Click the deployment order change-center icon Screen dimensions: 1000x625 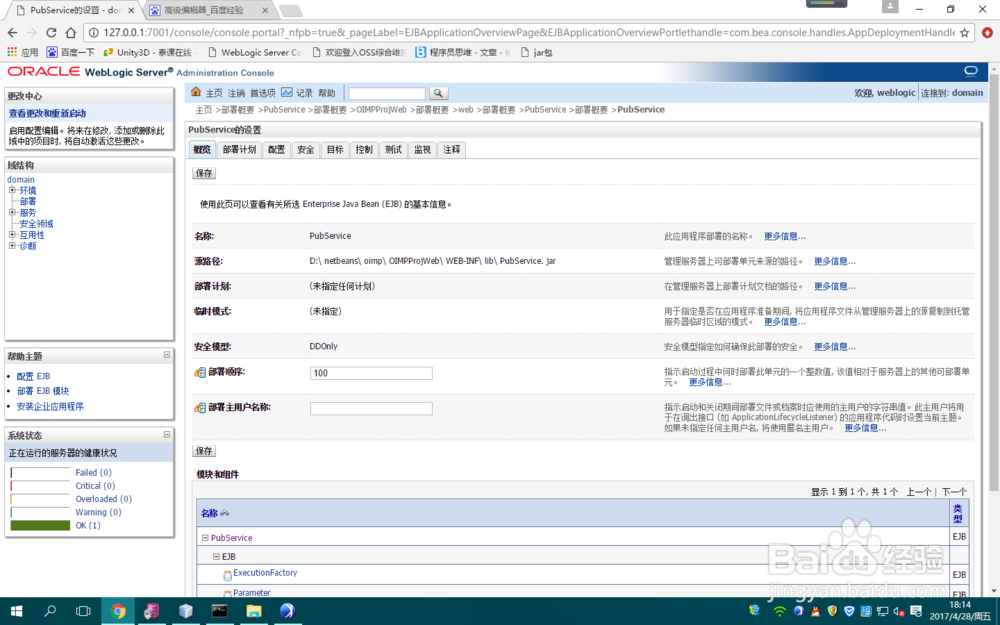coord(200,372)
